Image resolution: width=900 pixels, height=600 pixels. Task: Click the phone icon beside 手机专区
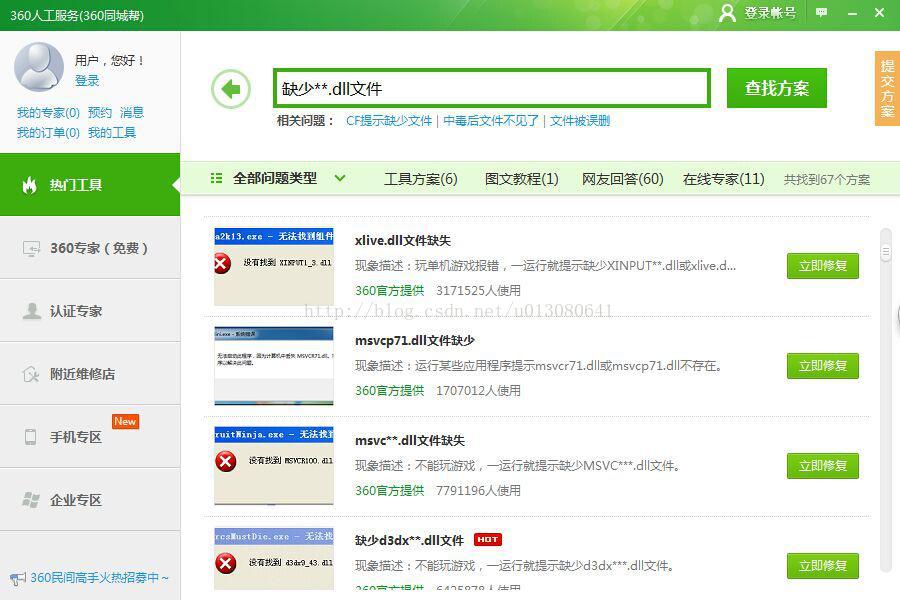pos(30,437)
